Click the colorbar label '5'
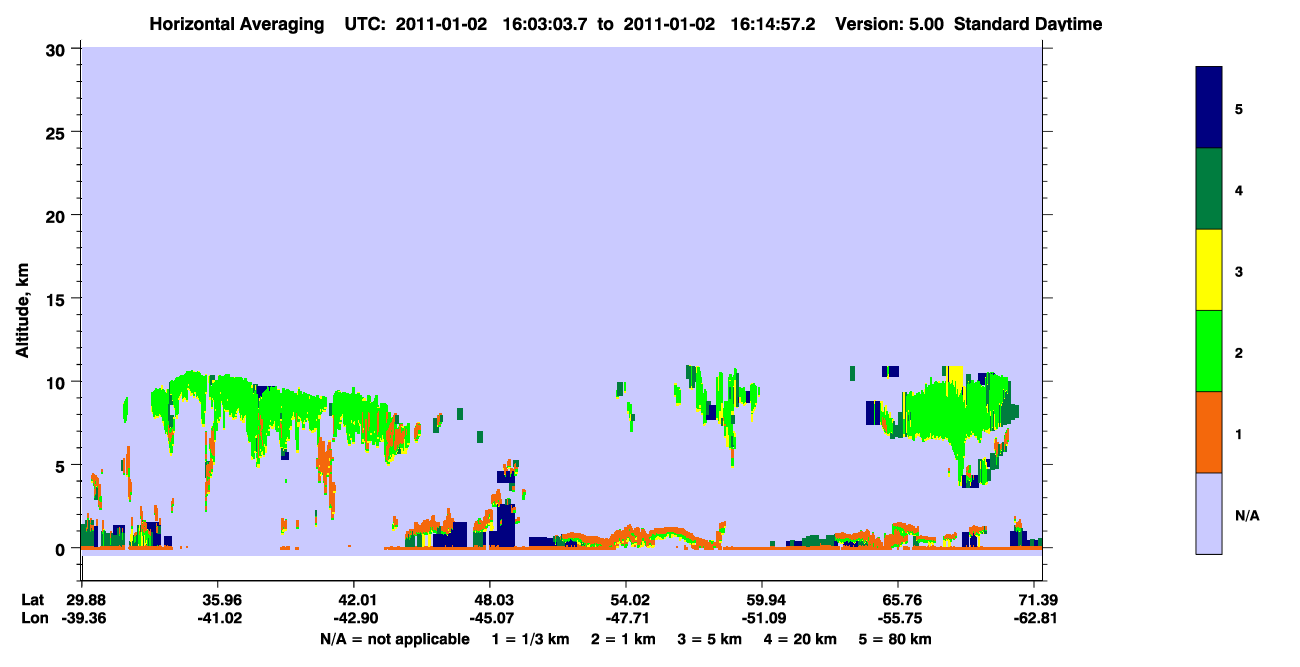This screenshot has height=667, width=1300. 1239,108
